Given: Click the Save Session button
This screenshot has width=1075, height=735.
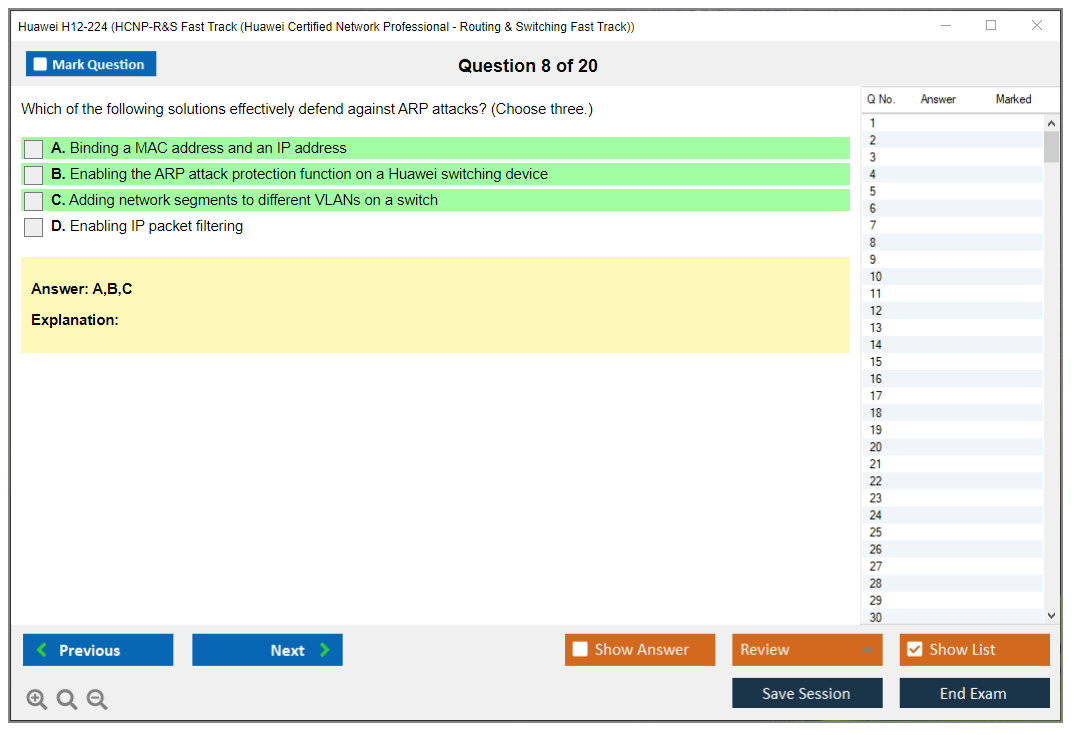Looking at the screenshot, I should pos(807,693).
